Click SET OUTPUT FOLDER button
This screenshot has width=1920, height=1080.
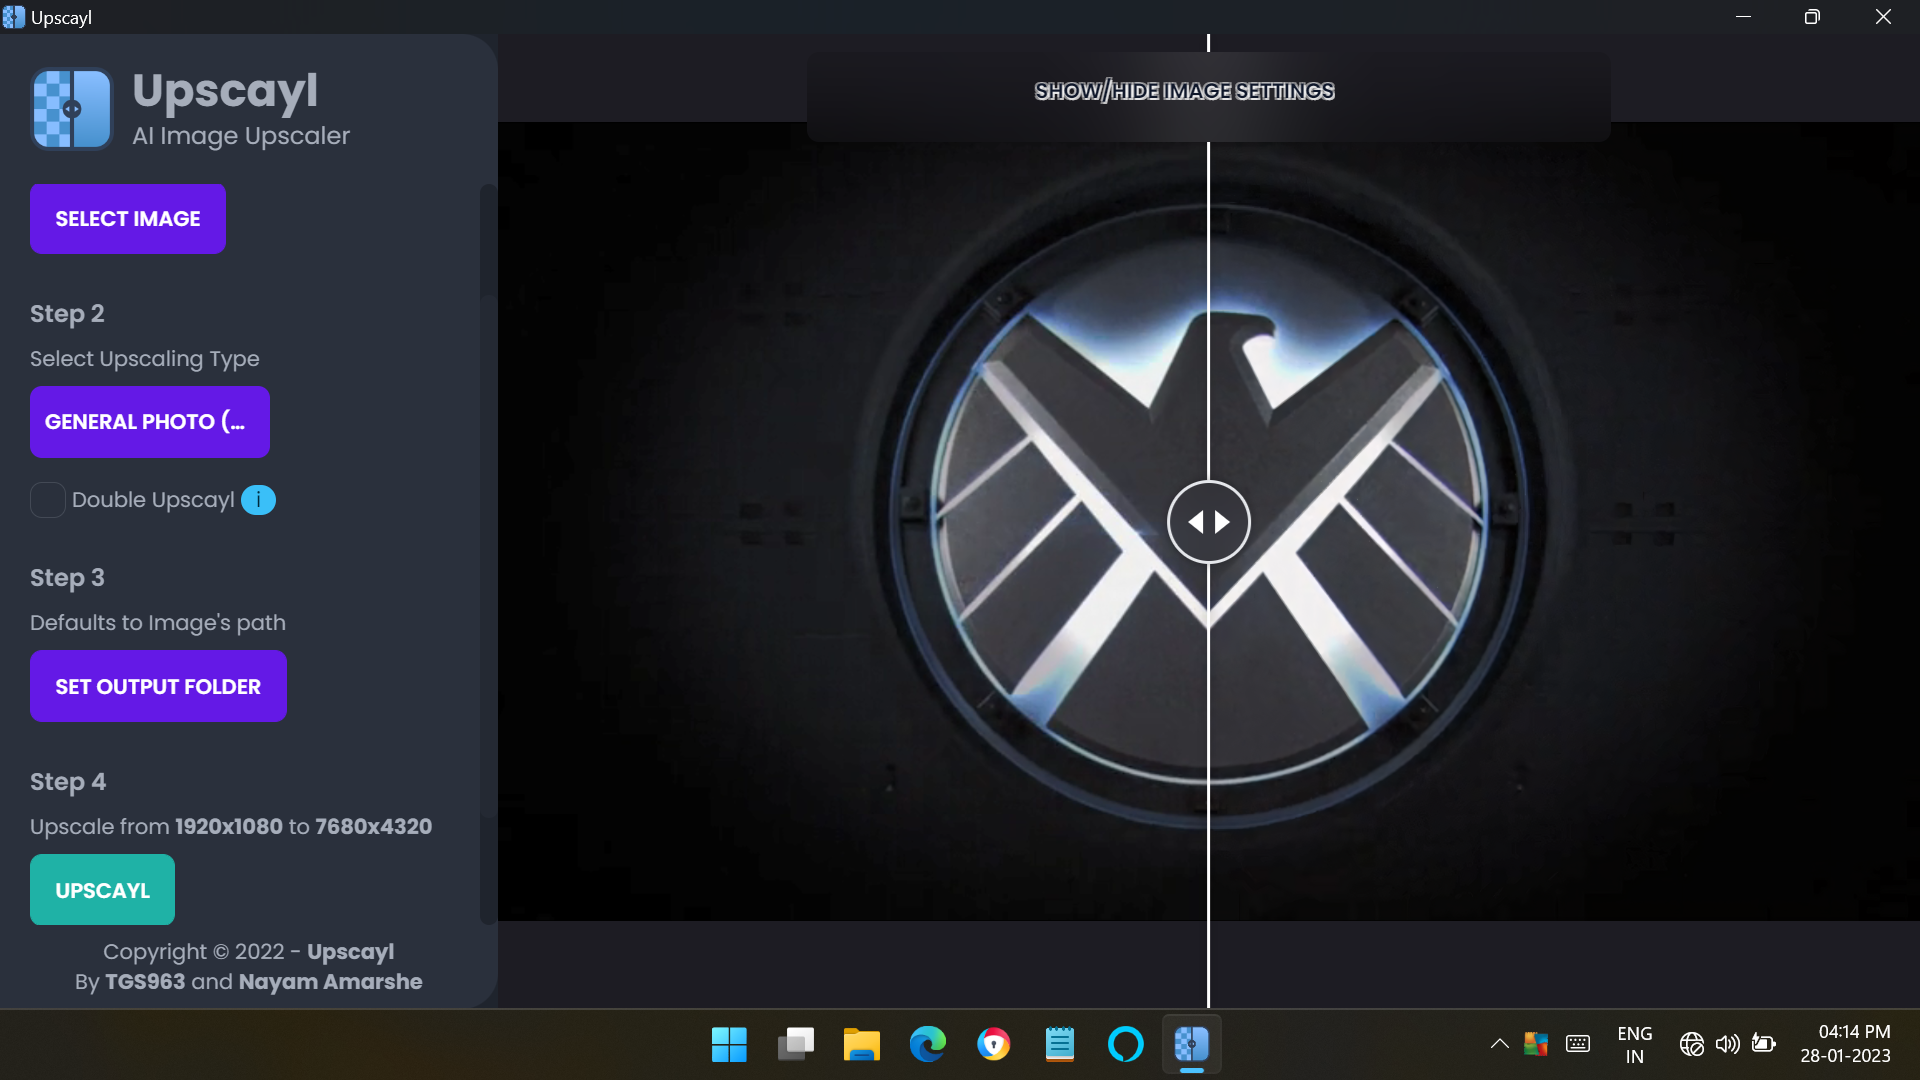[x=158, y=687]
